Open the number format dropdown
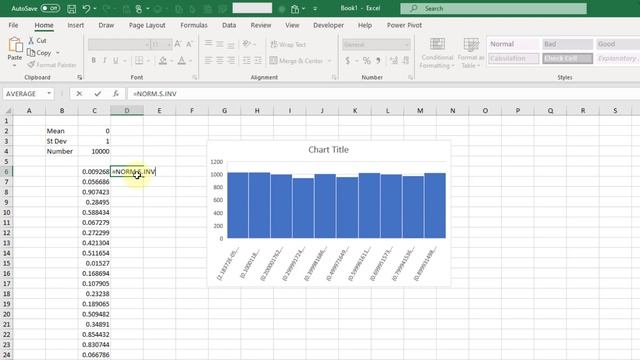The height and width of the screenshot is (360, 640). tap(407, 44)
